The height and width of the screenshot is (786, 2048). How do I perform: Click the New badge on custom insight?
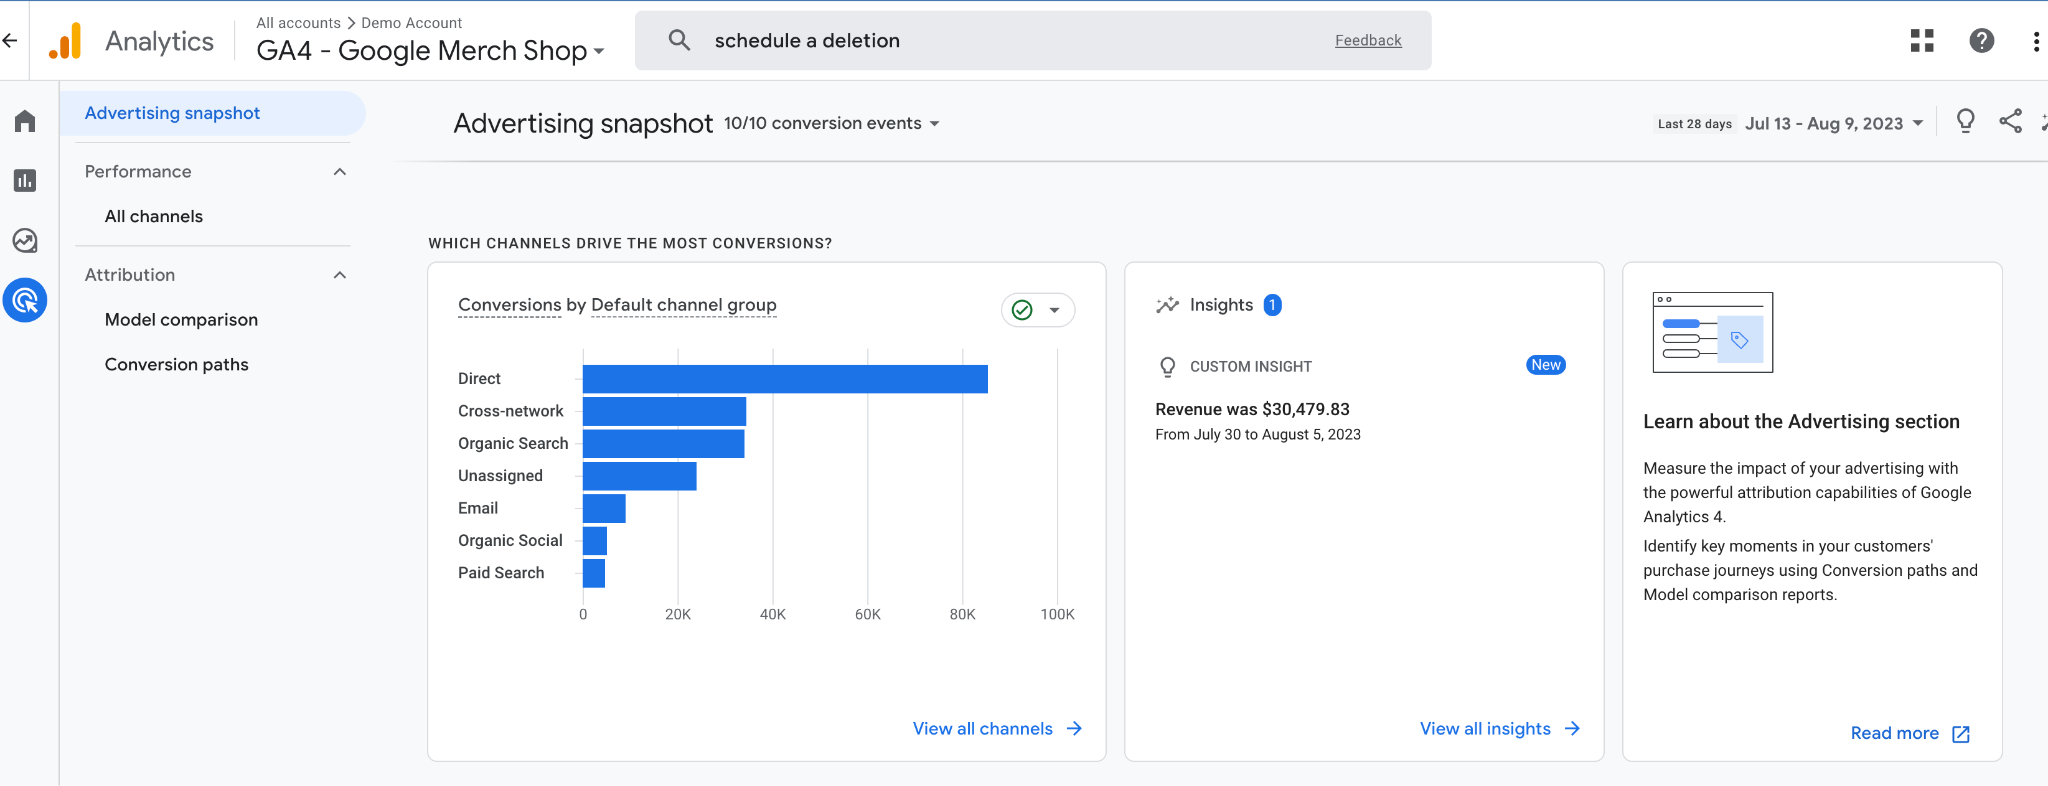1546,365
